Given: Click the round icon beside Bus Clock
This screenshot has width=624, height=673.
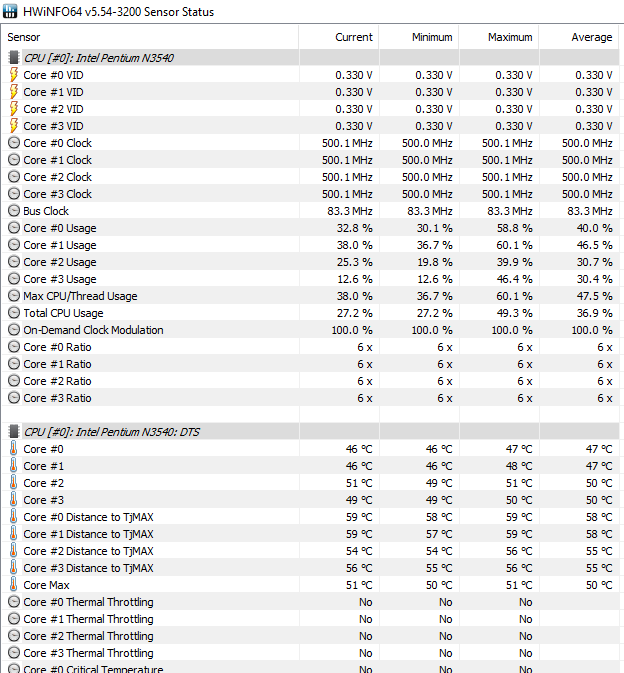Looking at the screenshot, I should [x=14, y=211].
